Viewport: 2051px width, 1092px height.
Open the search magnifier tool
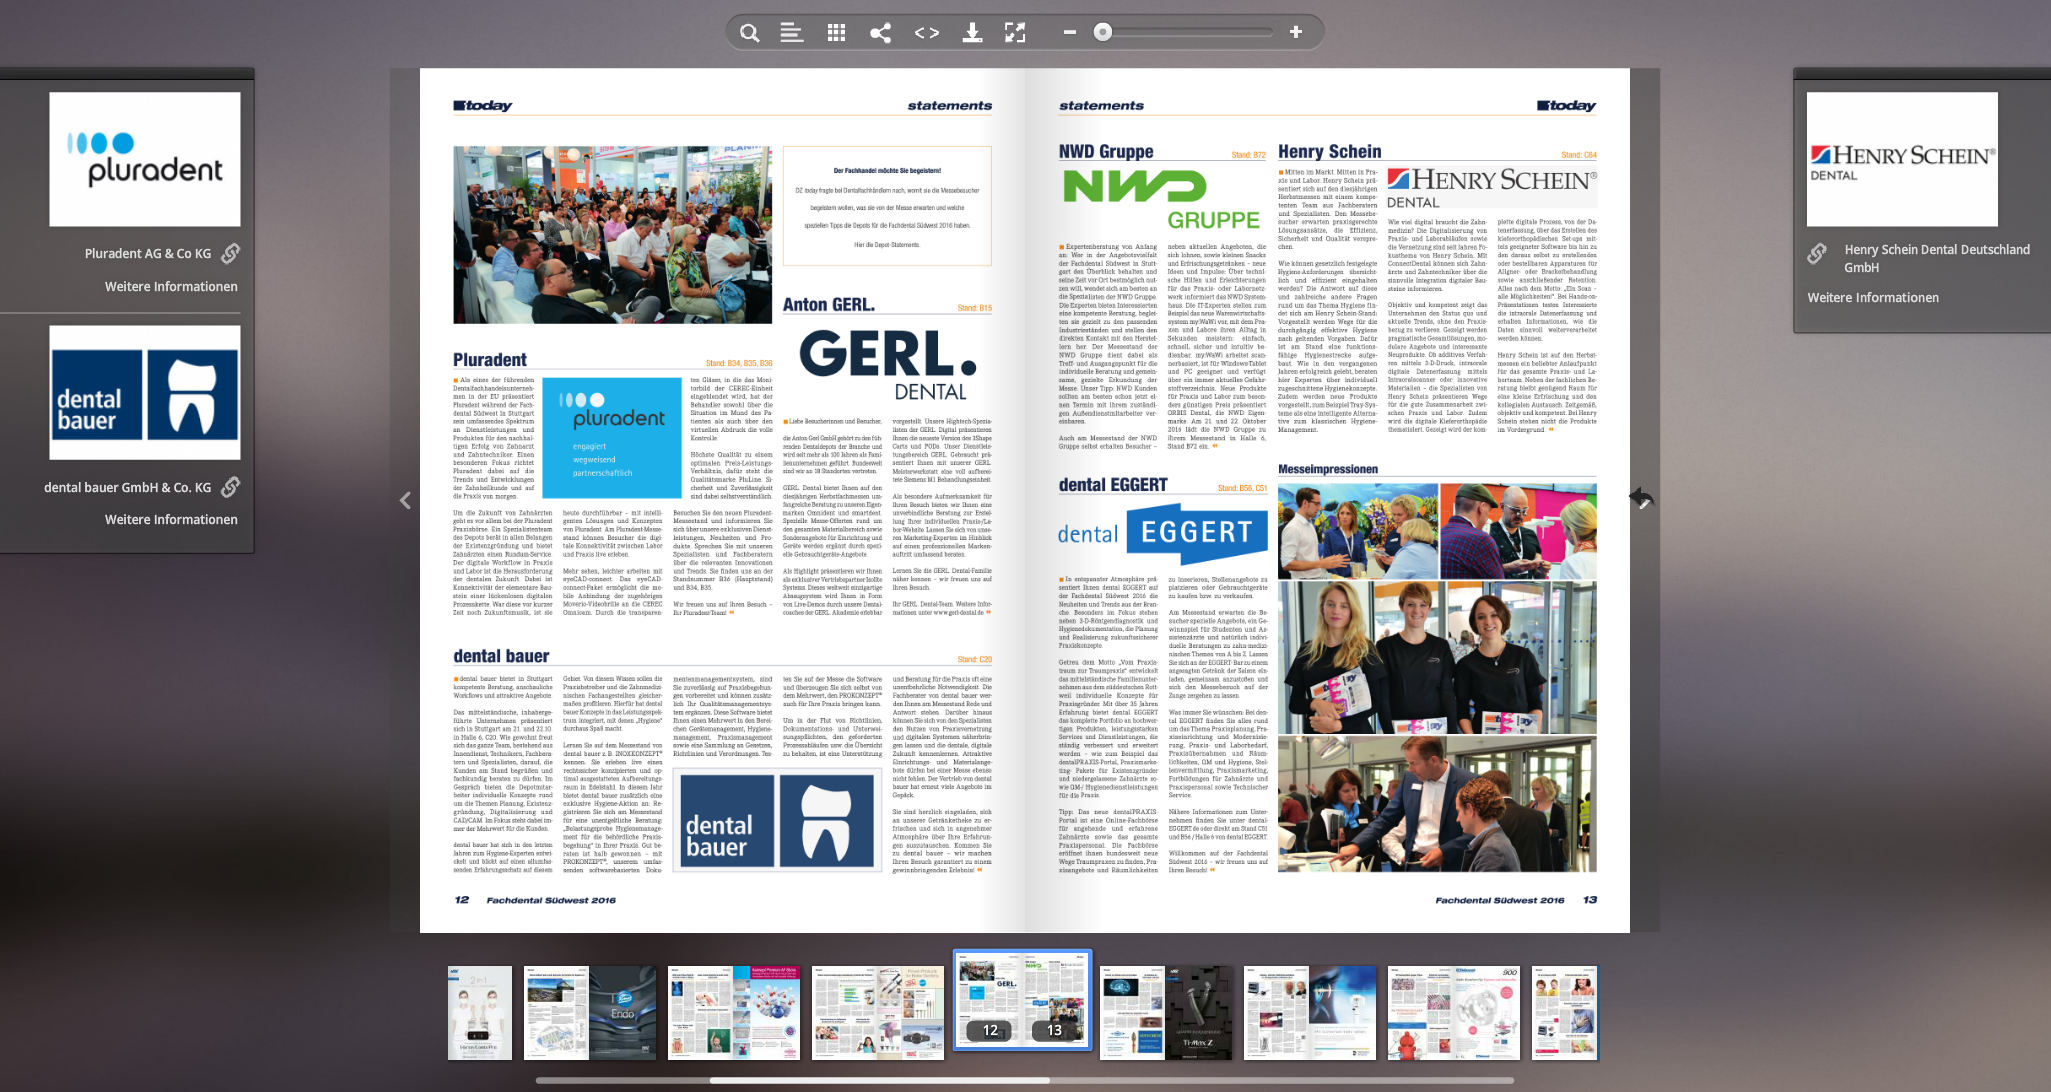point(749,33)
